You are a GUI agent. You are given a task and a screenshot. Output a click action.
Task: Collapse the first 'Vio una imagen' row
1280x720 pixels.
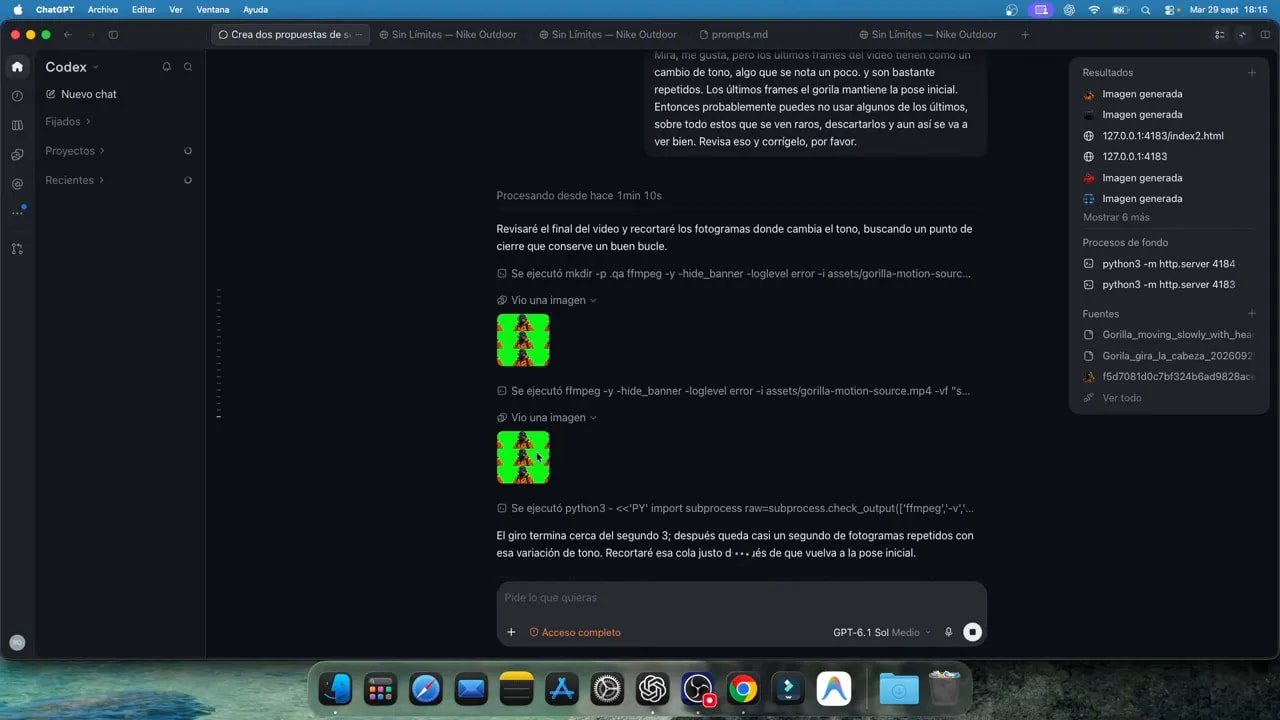547,300
